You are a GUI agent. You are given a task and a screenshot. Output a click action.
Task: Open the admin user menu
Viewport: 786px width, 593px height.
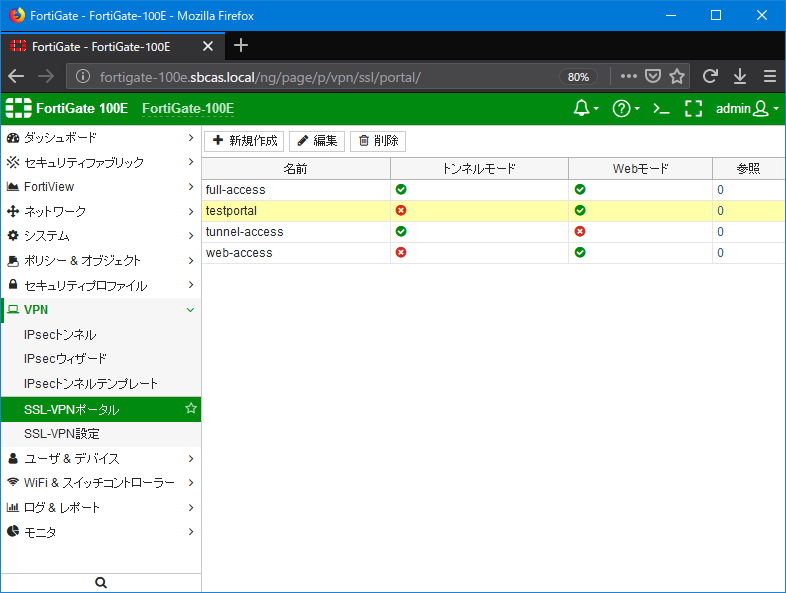[747, 108]
